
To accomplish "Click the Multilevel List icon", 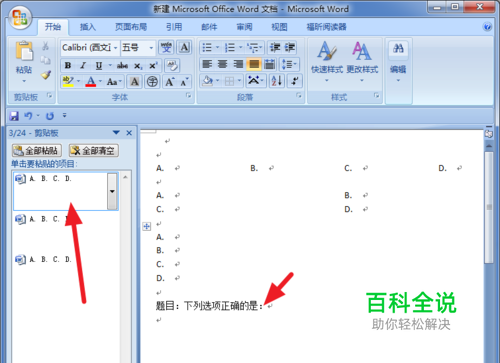I will point(253,47).
